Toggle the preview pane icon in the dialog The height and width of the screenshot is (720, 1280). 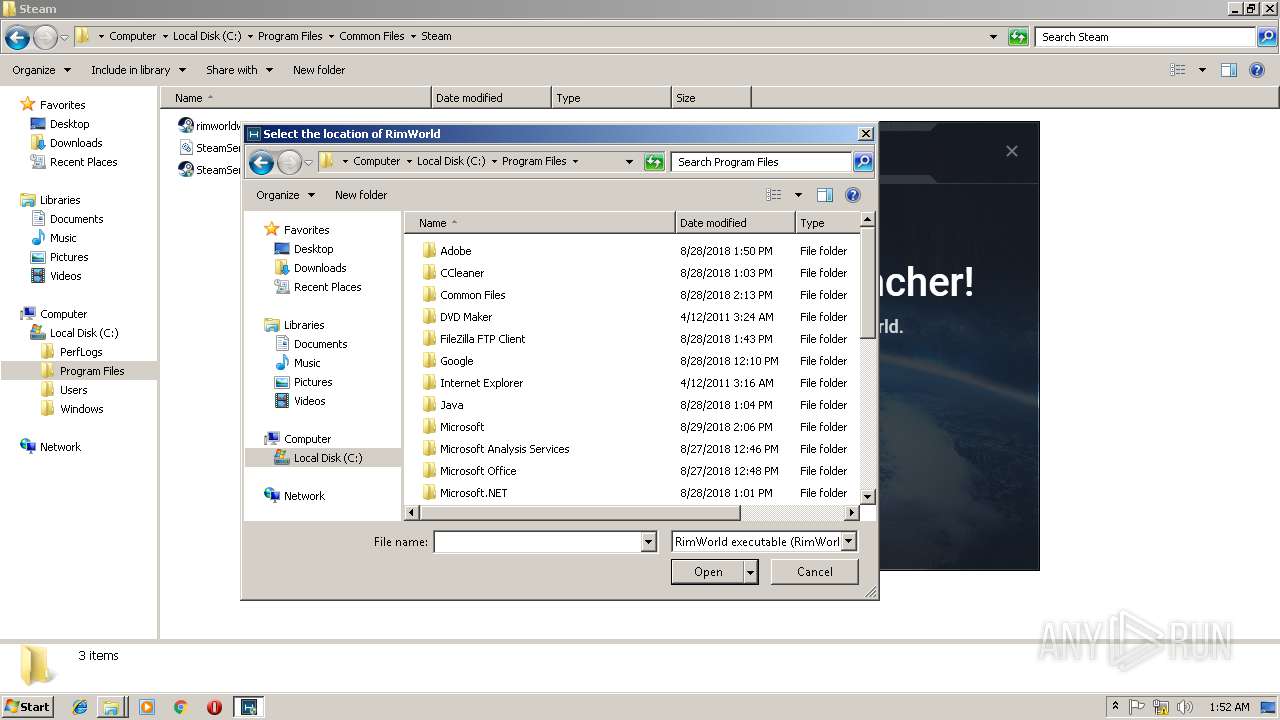pos(825,195)
